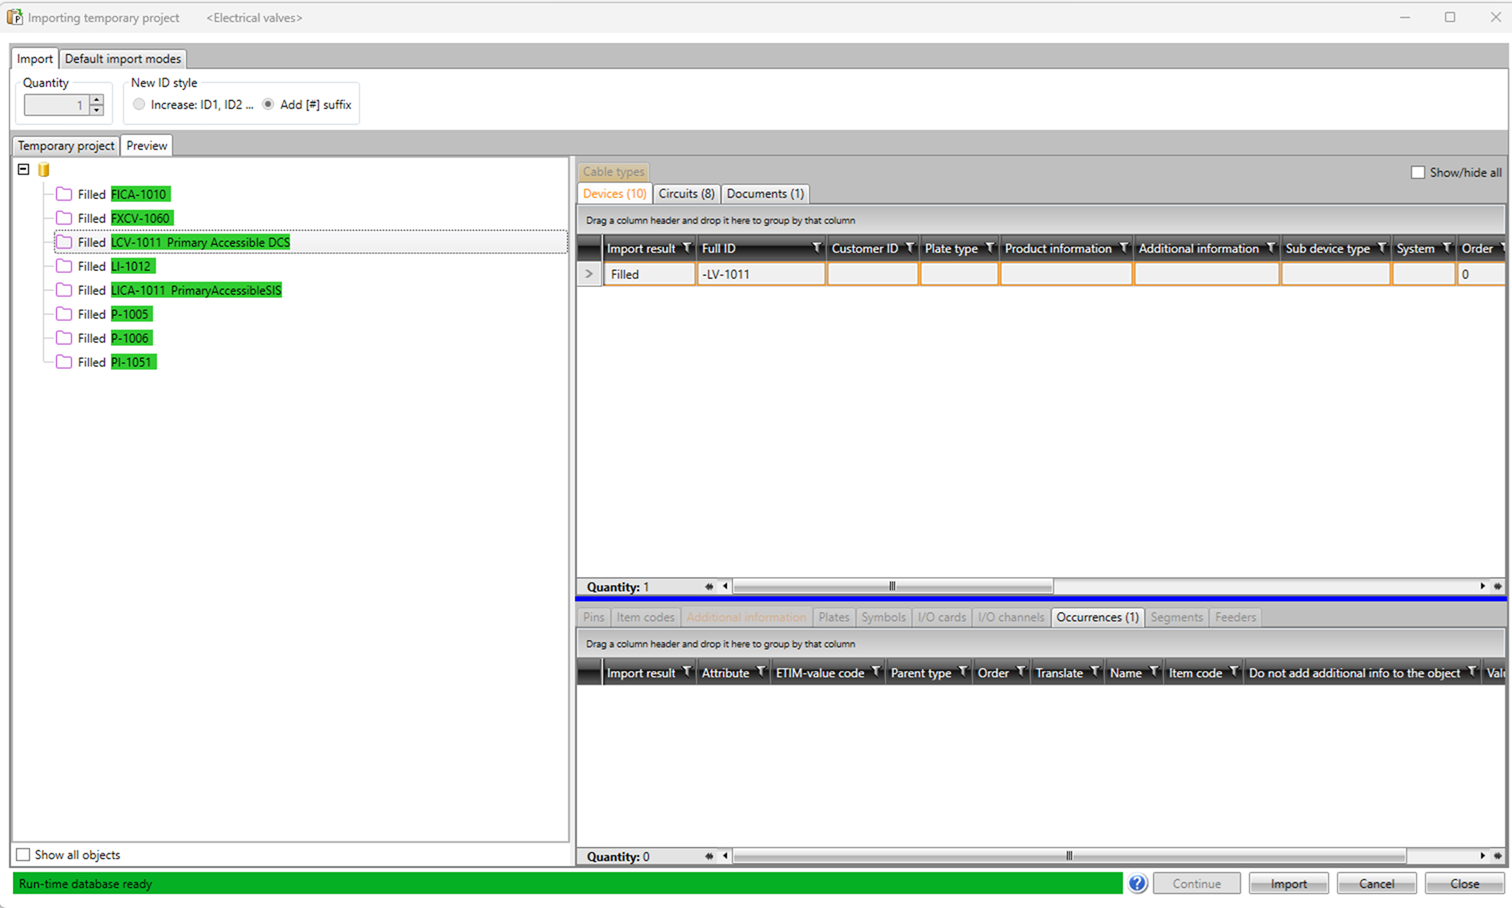
Task: Click folder icon beside PI-1051 item
Action: pyautogui.click(x=64, y=362)
